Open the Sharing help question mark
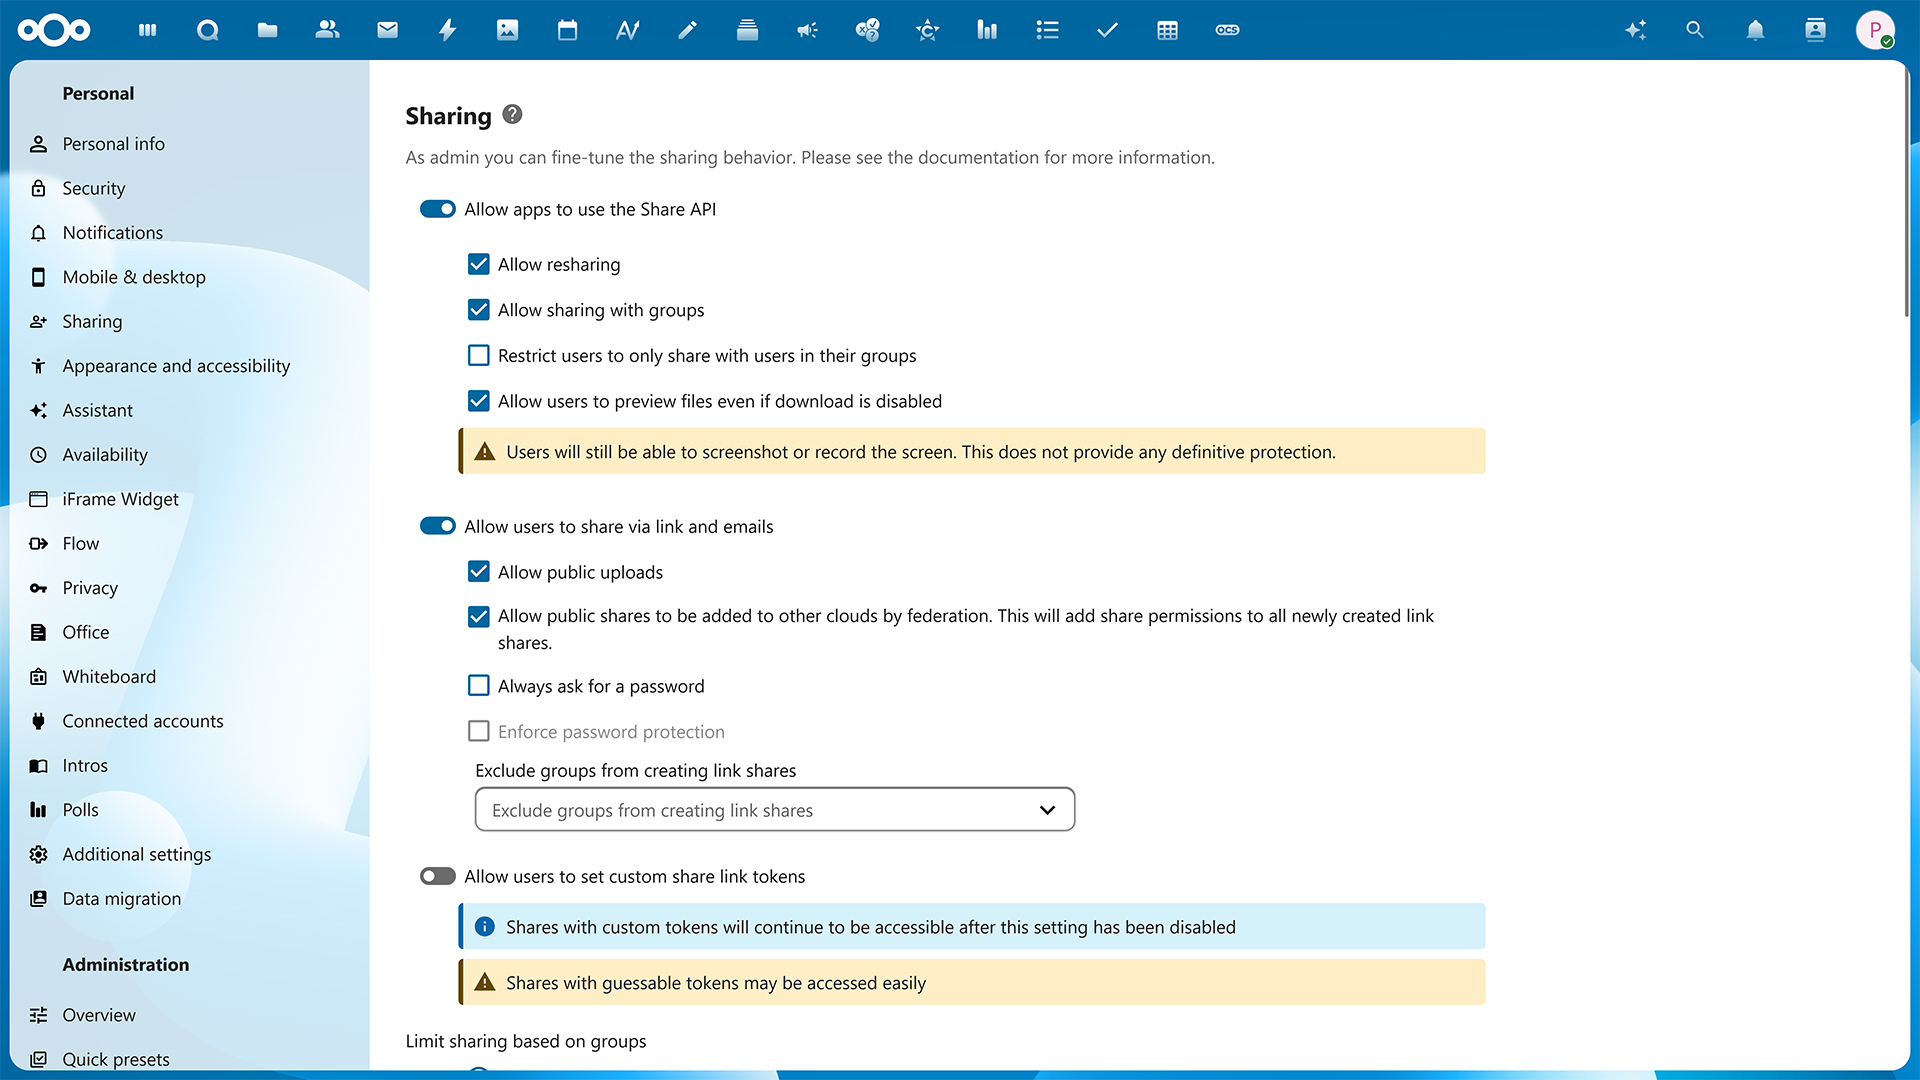This screenshot has width=1920, height=1080. [513, 114]
